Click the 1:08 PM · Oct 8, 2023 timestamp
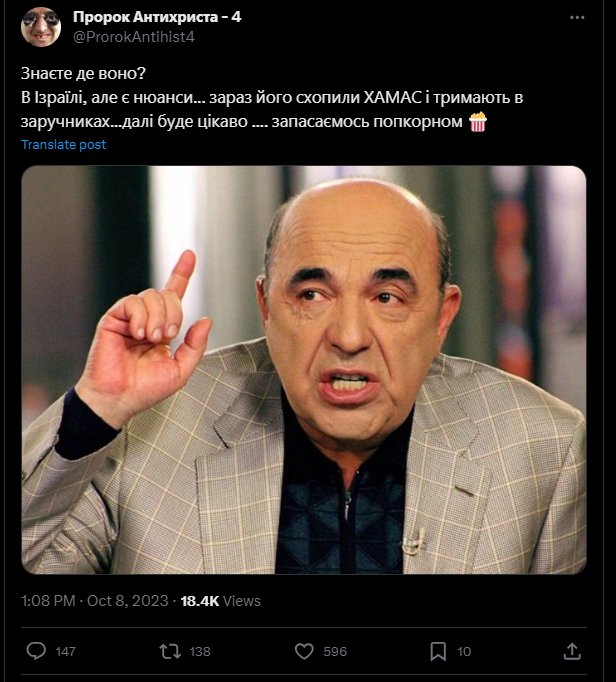 93,601
